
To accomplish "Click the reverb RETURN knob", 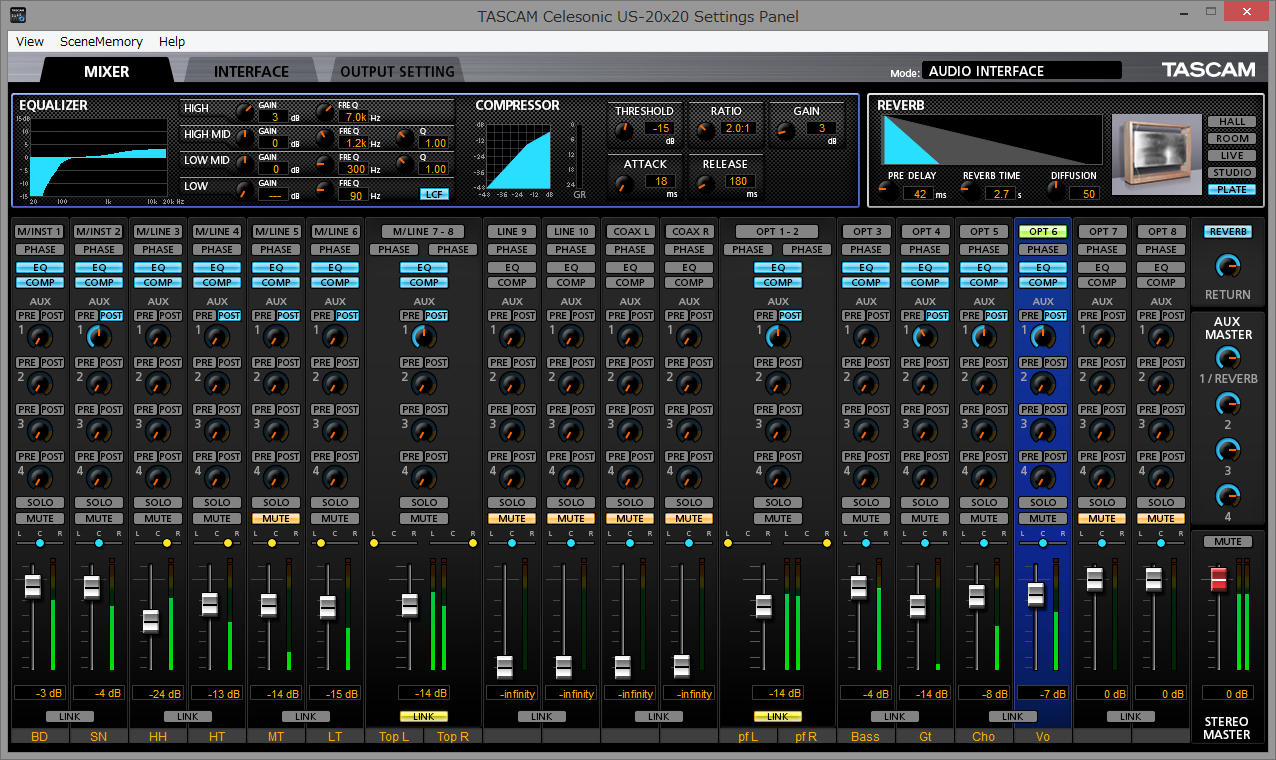I will point(1228,265).
